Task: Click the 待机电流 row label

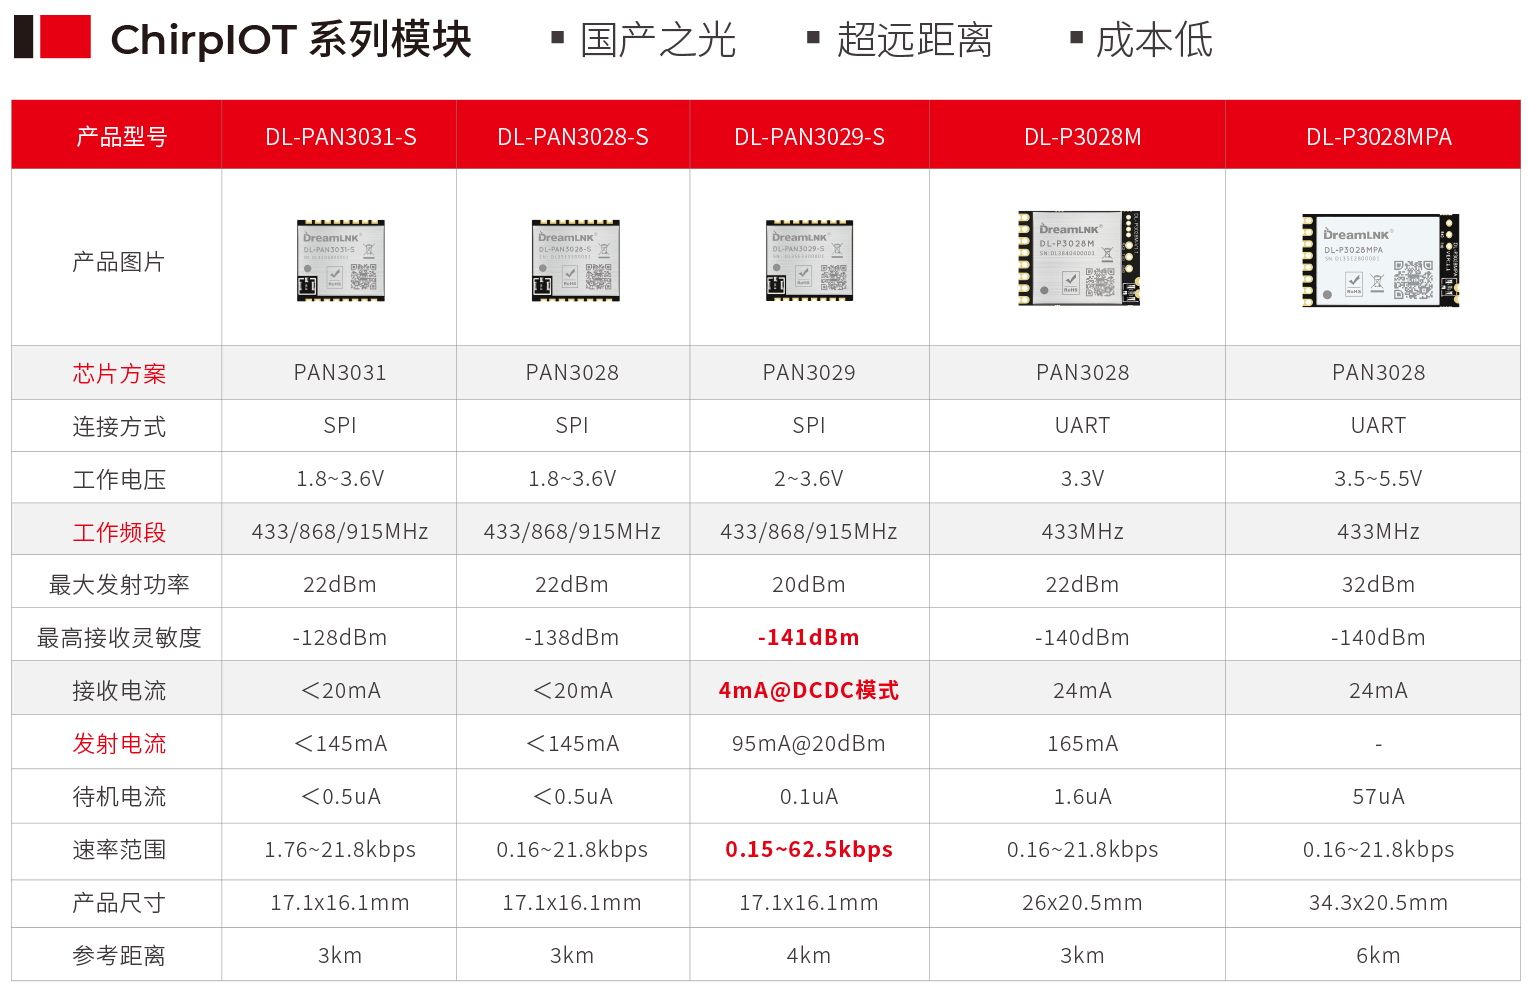Action: (119, 797)
